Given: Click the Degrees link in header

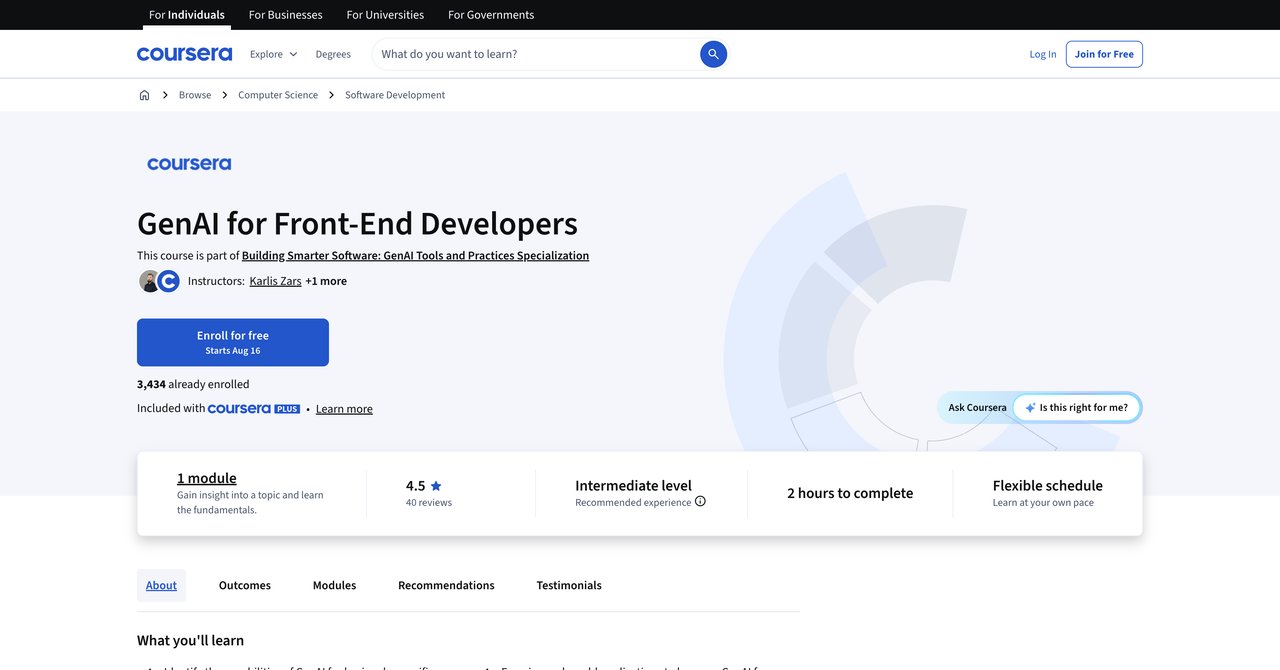Looking at the screenshot, I should click(x=333, y=54).
